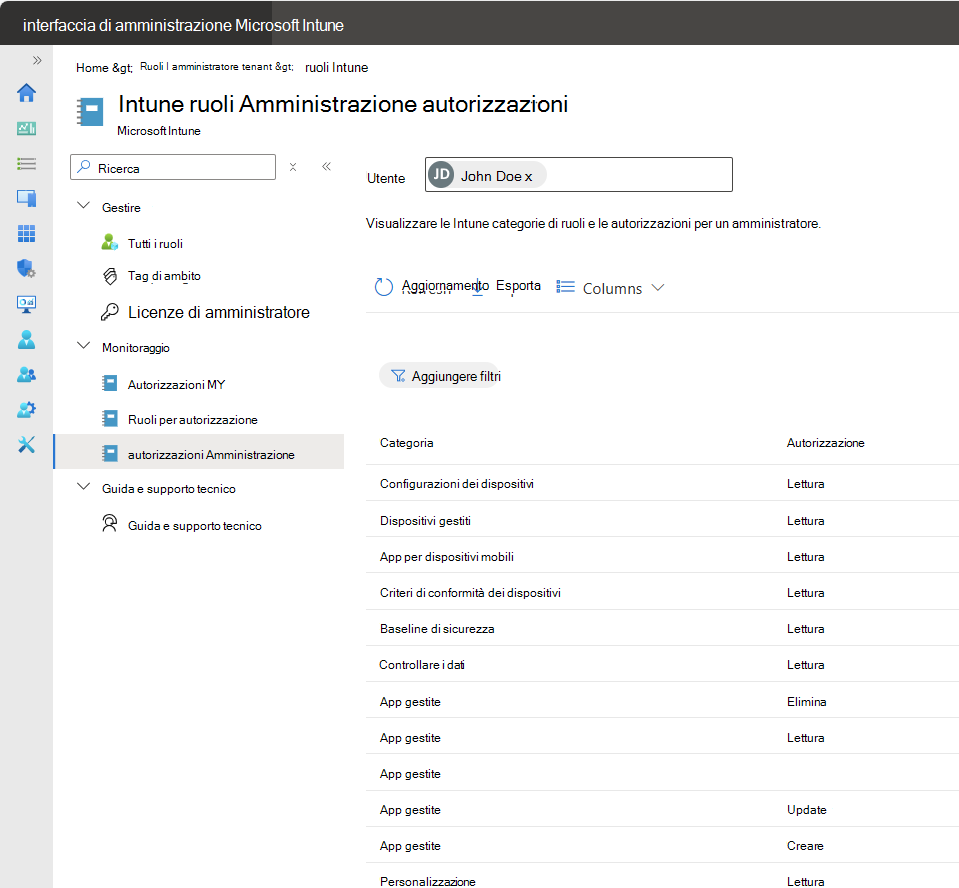Select Baseline di sicurezza row
959x888 pixels.
pyautogui.click(x=662, y=628)
